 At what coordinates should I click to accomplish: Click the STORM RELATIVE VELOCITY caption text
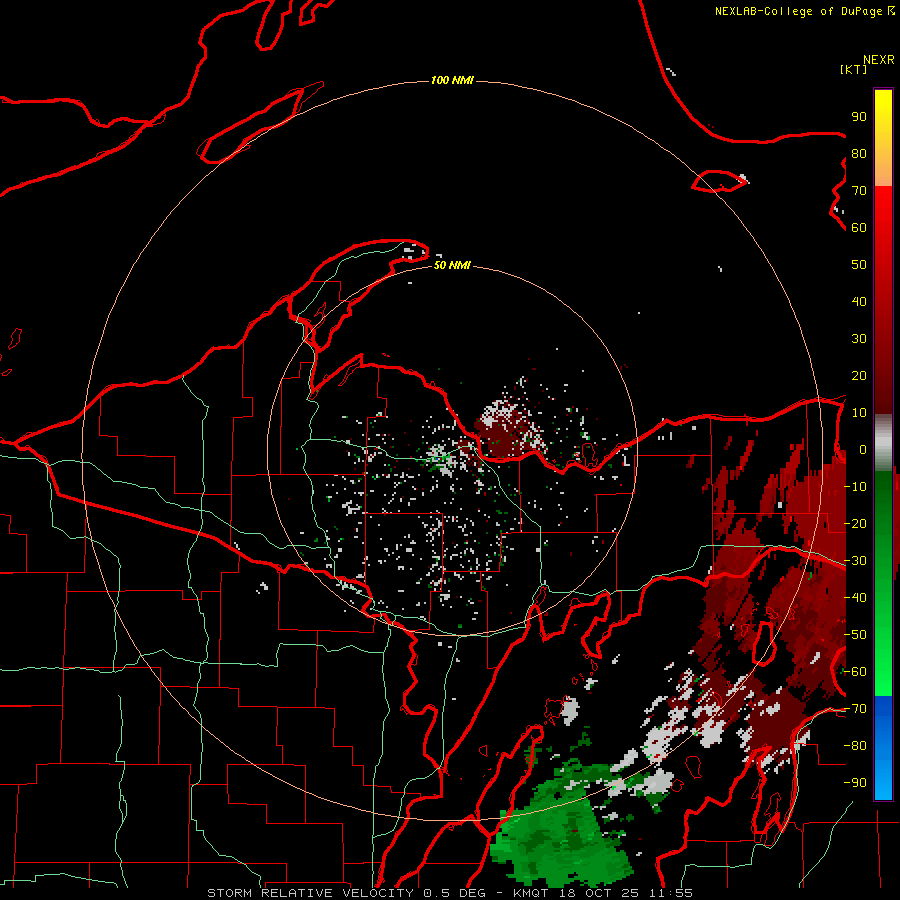point(310,893)
